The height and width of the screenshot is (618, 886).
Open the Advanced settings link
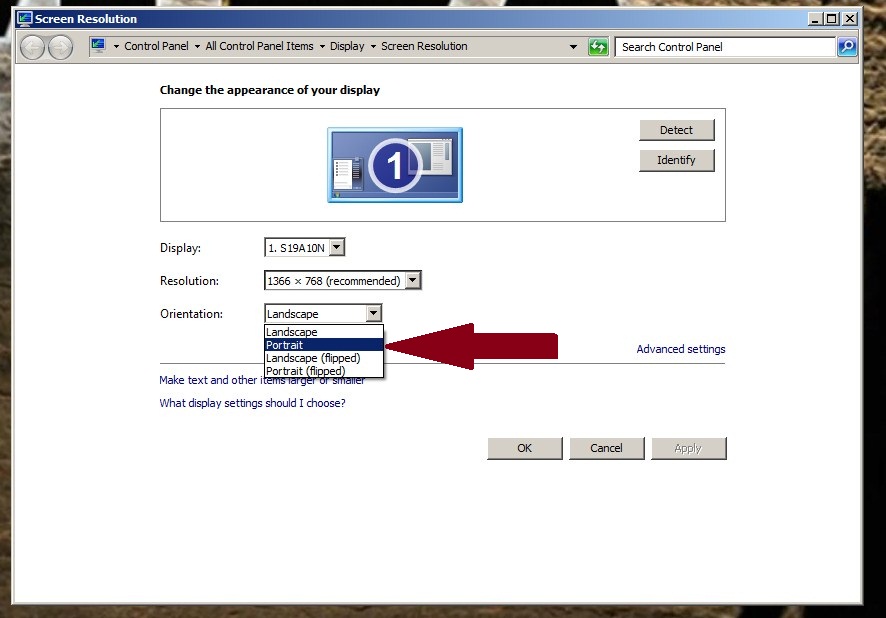(x=681, y=348)
